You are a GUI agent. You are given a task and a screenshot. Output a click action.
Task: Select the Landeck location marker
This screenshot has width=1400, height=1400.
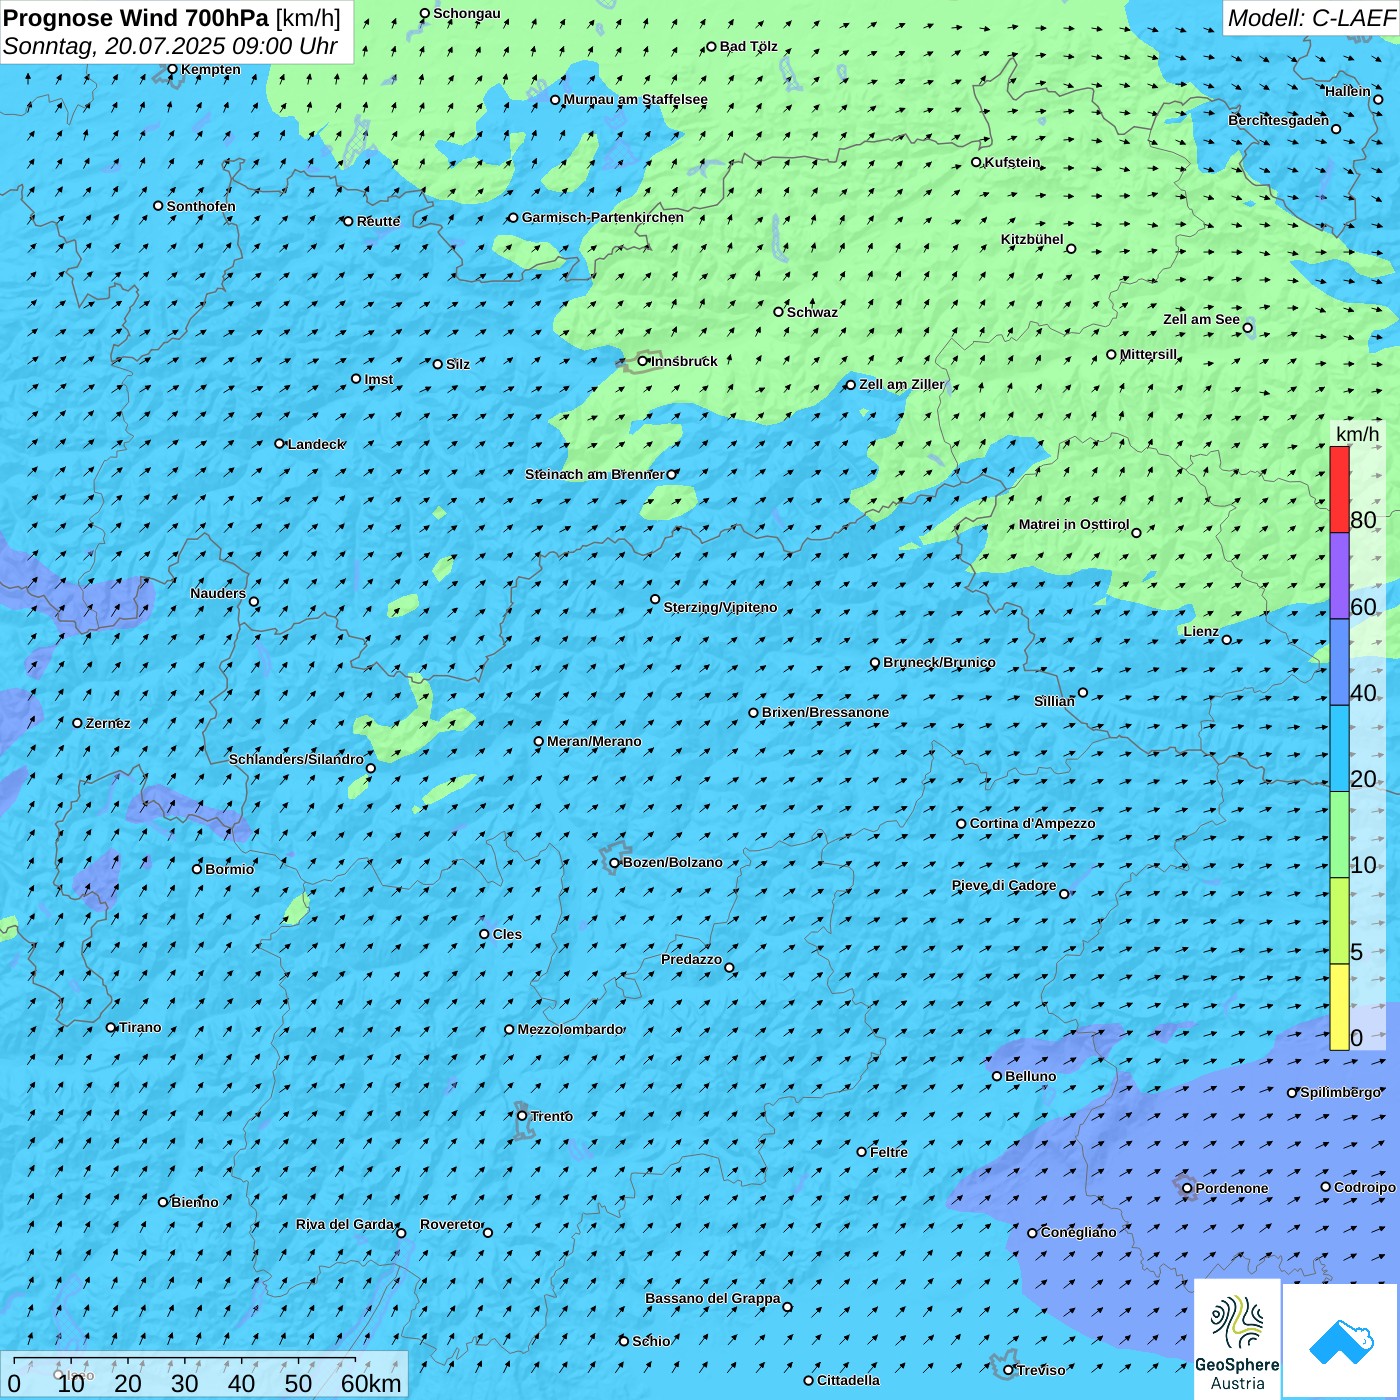click(x=279, y=444)
